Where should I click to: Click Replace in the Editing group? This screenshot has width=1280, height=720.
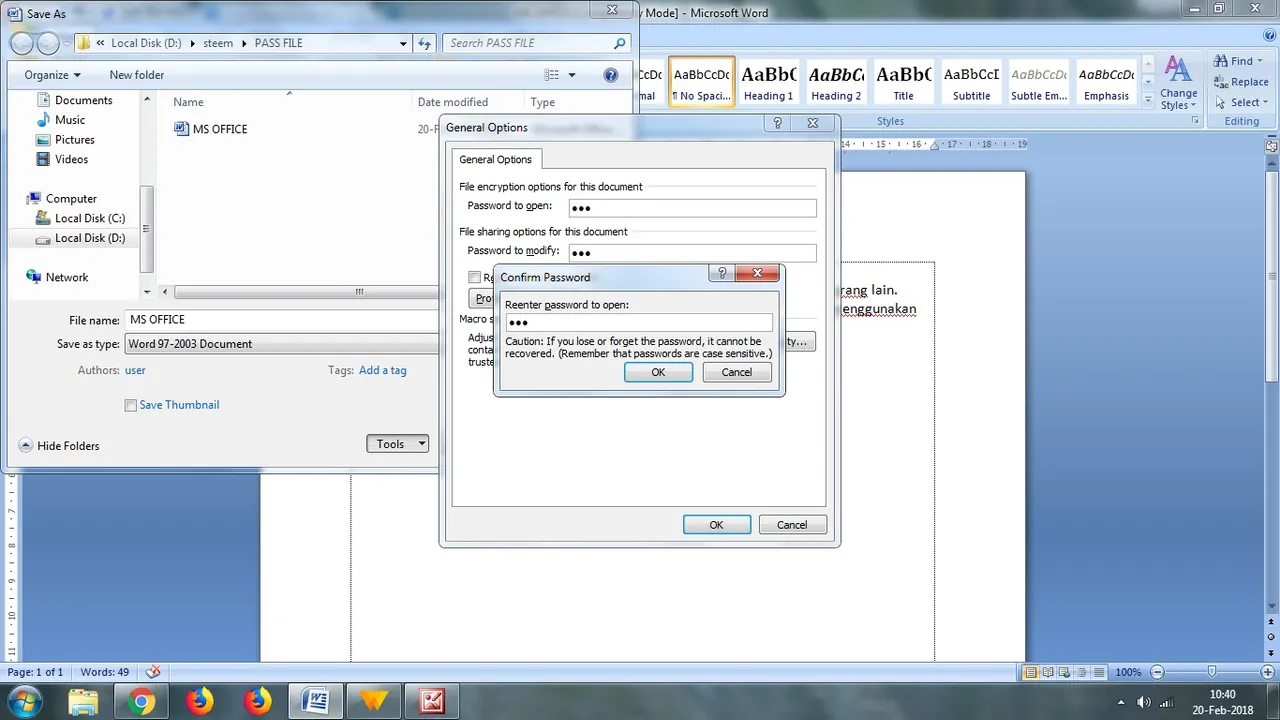(1241, 82)
